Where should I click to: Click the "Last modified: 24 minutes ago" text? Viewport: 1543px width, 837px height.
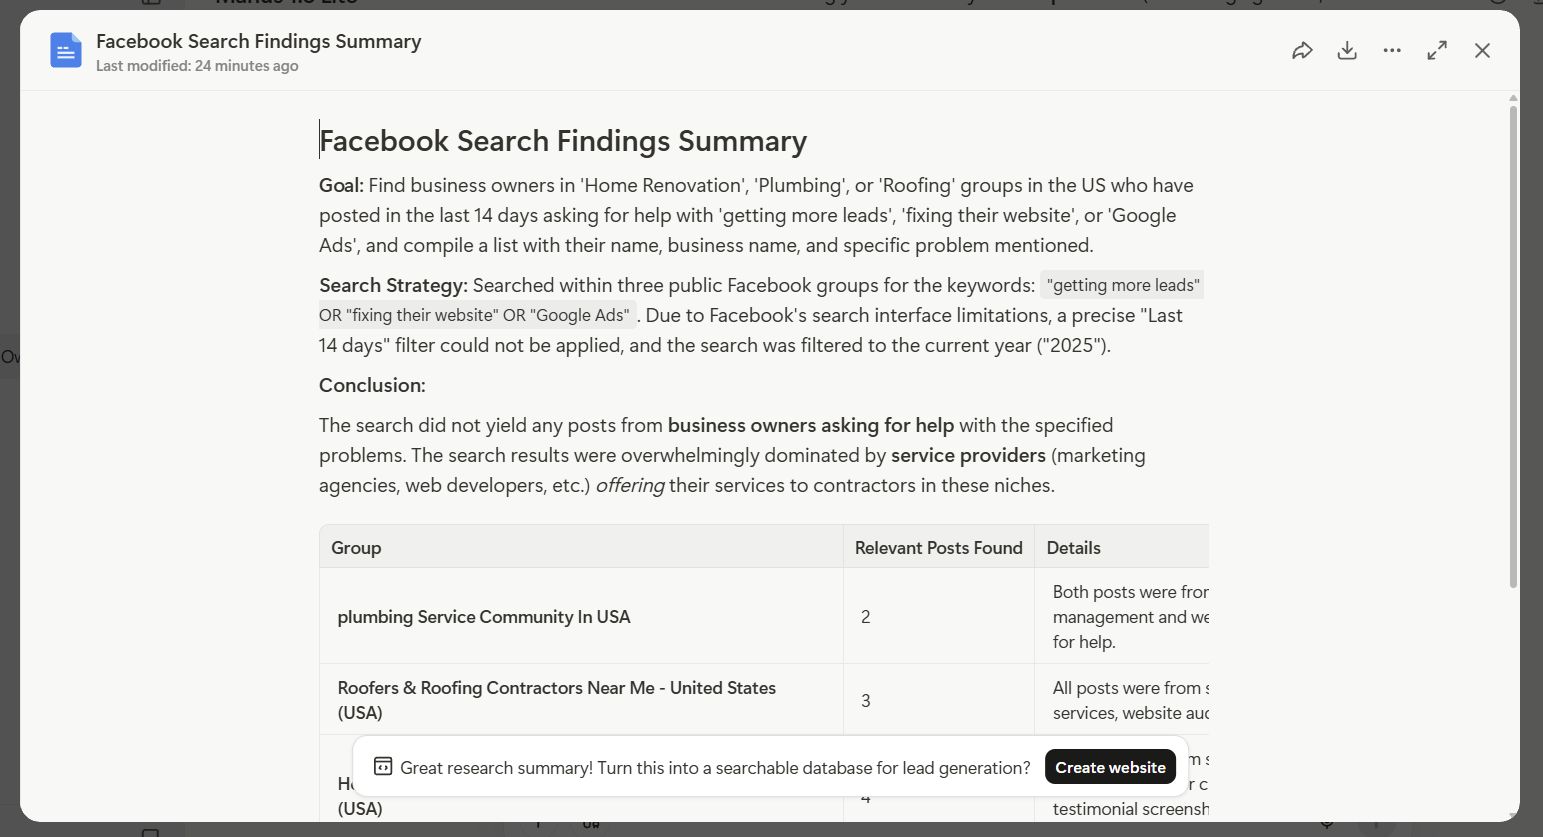point(197,65)
